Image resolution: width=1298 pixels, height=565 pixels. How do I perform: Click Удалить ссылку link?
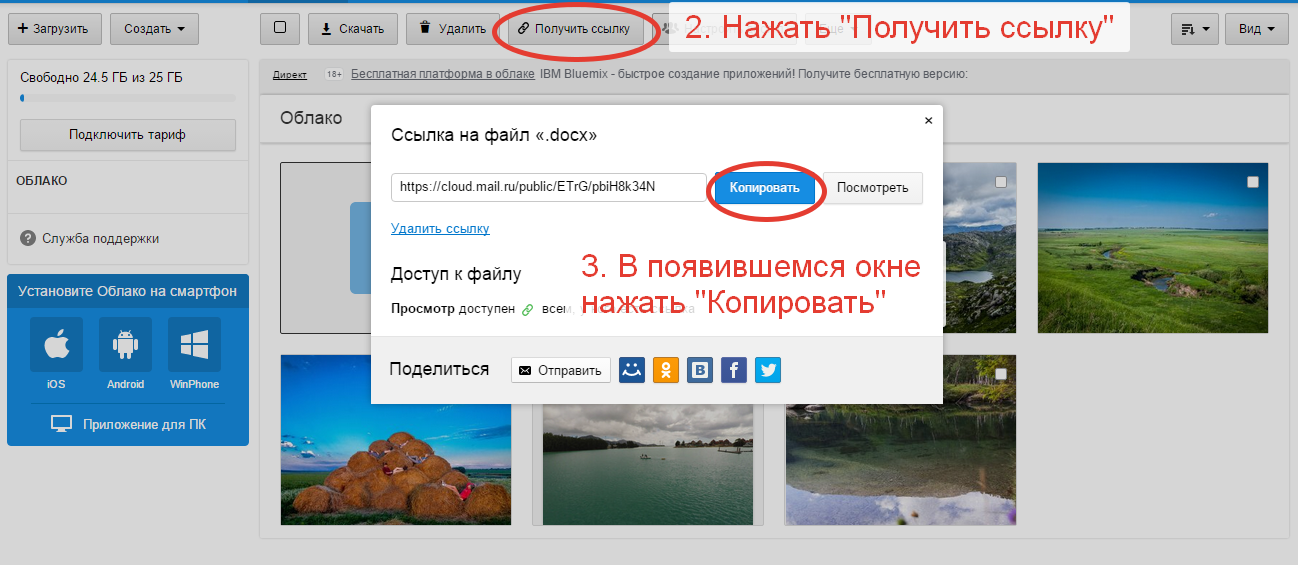click(x=440, y=229)
